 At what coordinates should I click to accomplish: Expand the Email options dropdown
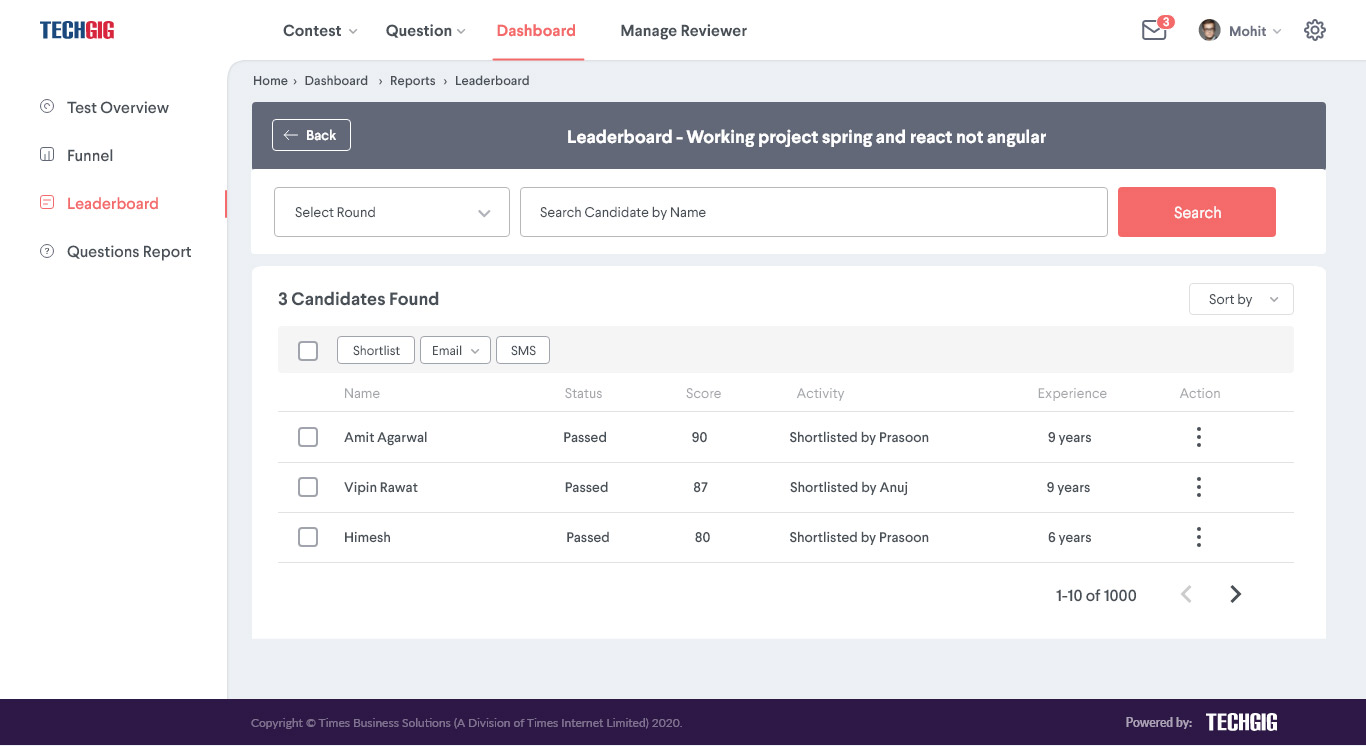pyautogui.click(x=455, y=350)
